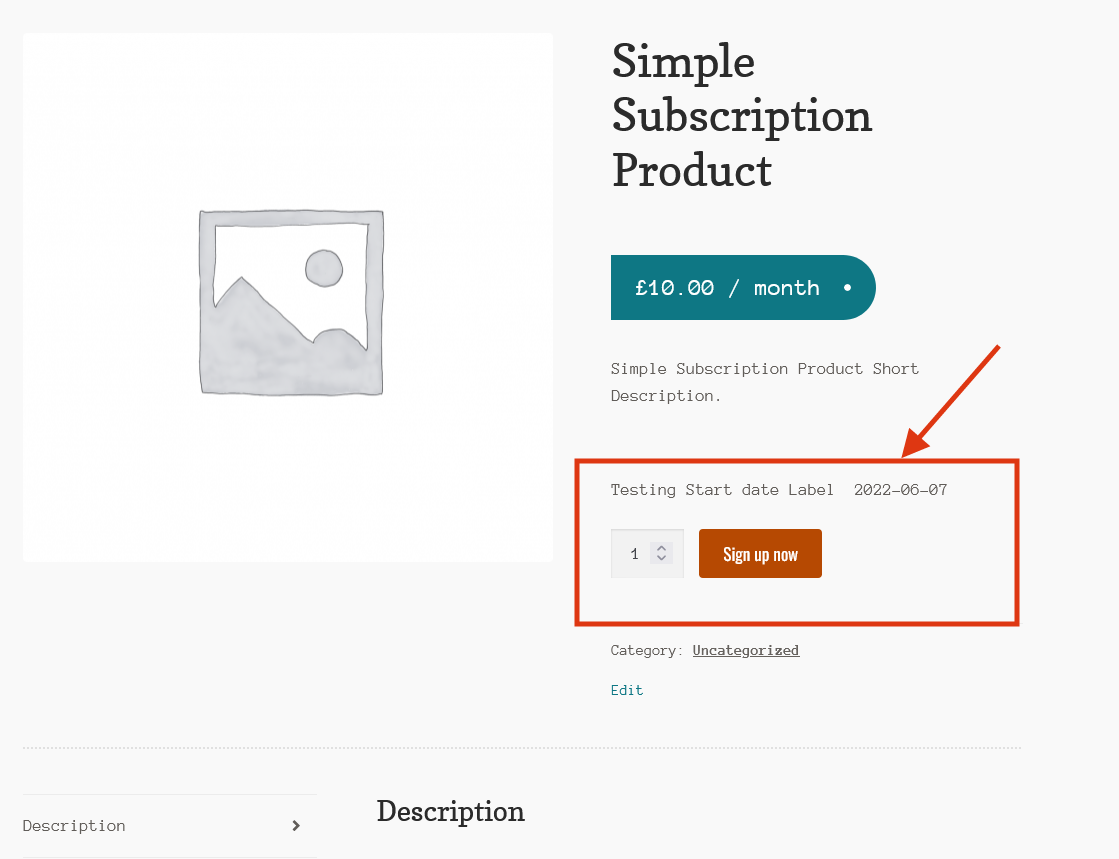Click the chevron next to Description tab

click(296, 826)
